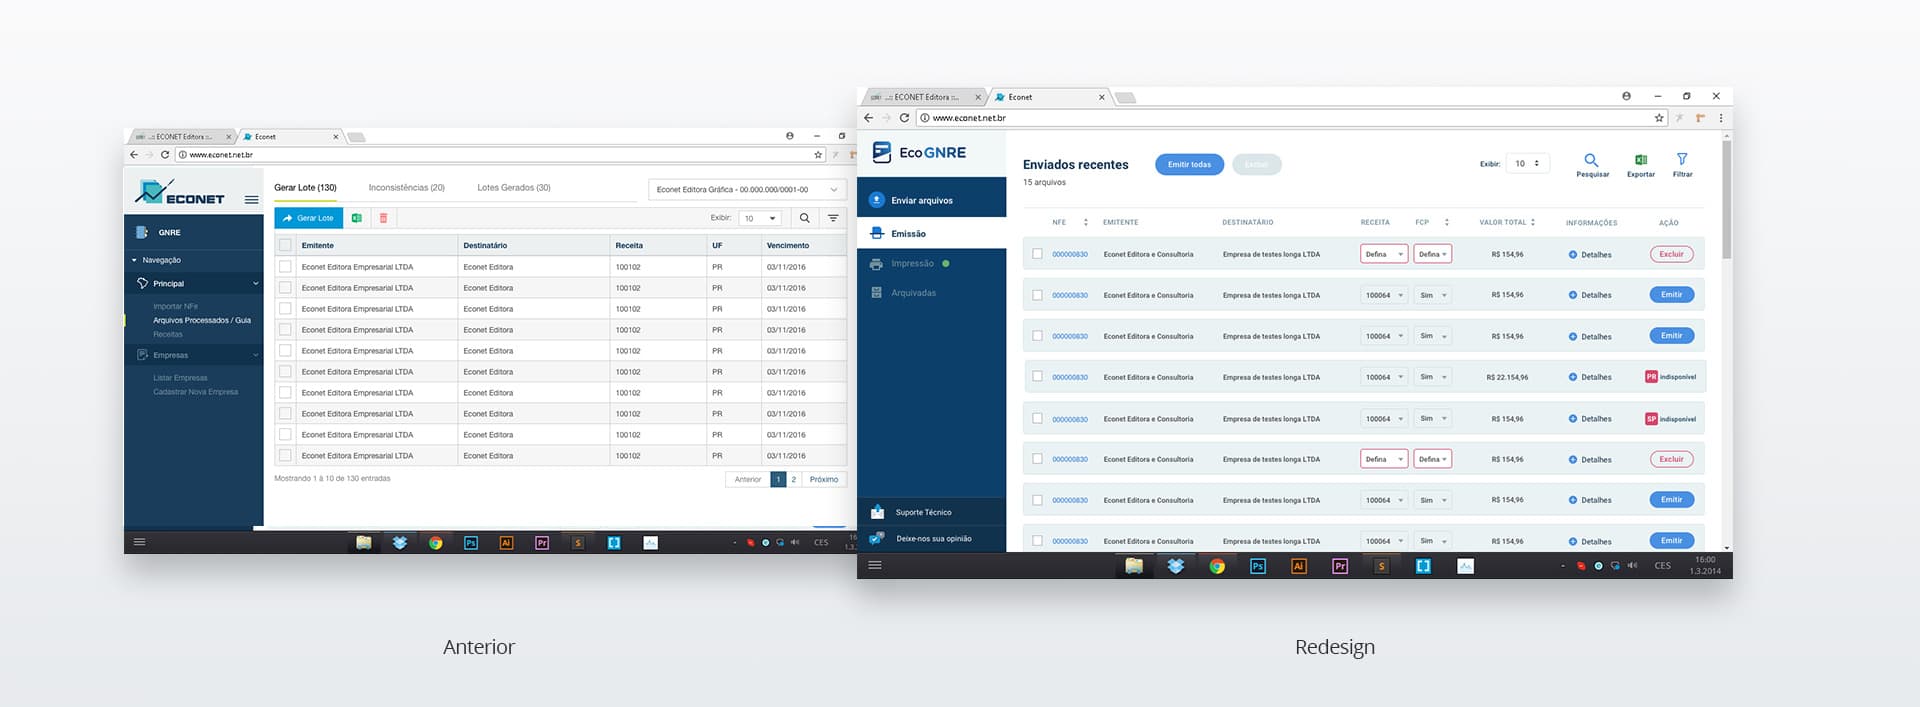This screenshot has height=707, width=1920.
Task: Collapse the Empresas section in the Anterior sidebar
Action: (x=255, y=355)
